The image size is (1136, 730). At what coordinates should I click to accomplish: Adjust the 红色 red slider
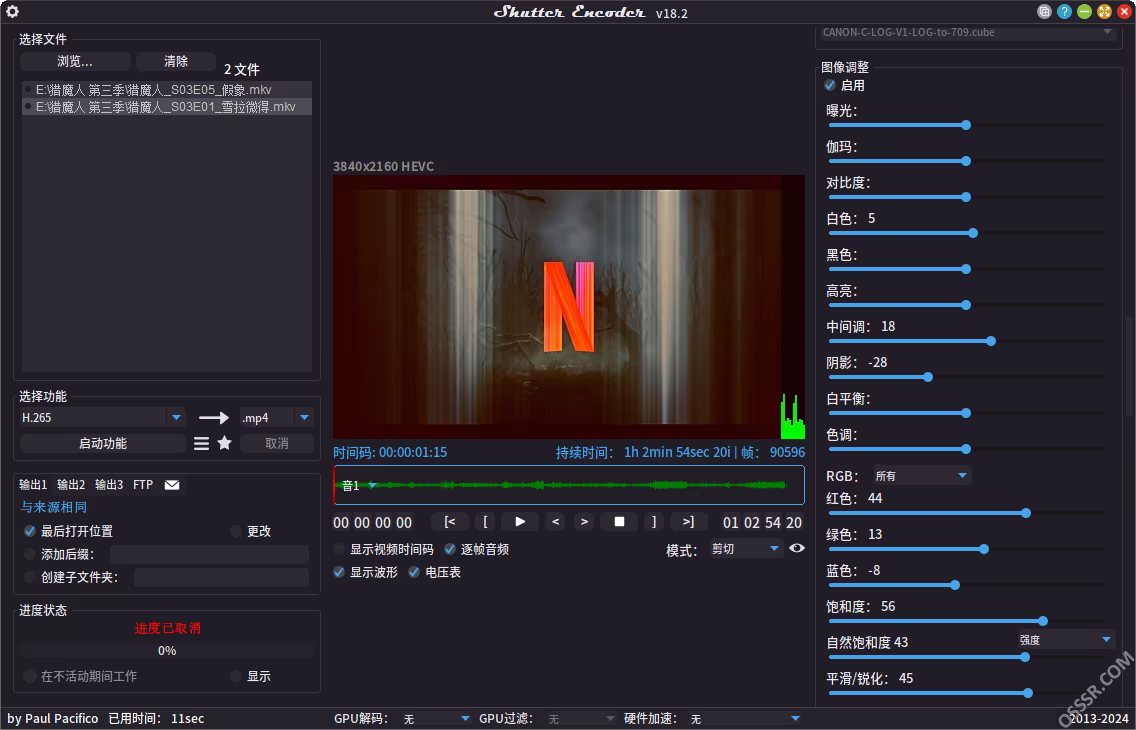[966, 513]
